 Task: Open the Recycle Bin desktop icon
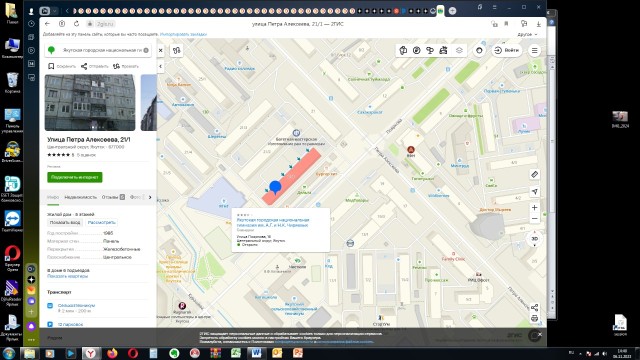(12, 82)
